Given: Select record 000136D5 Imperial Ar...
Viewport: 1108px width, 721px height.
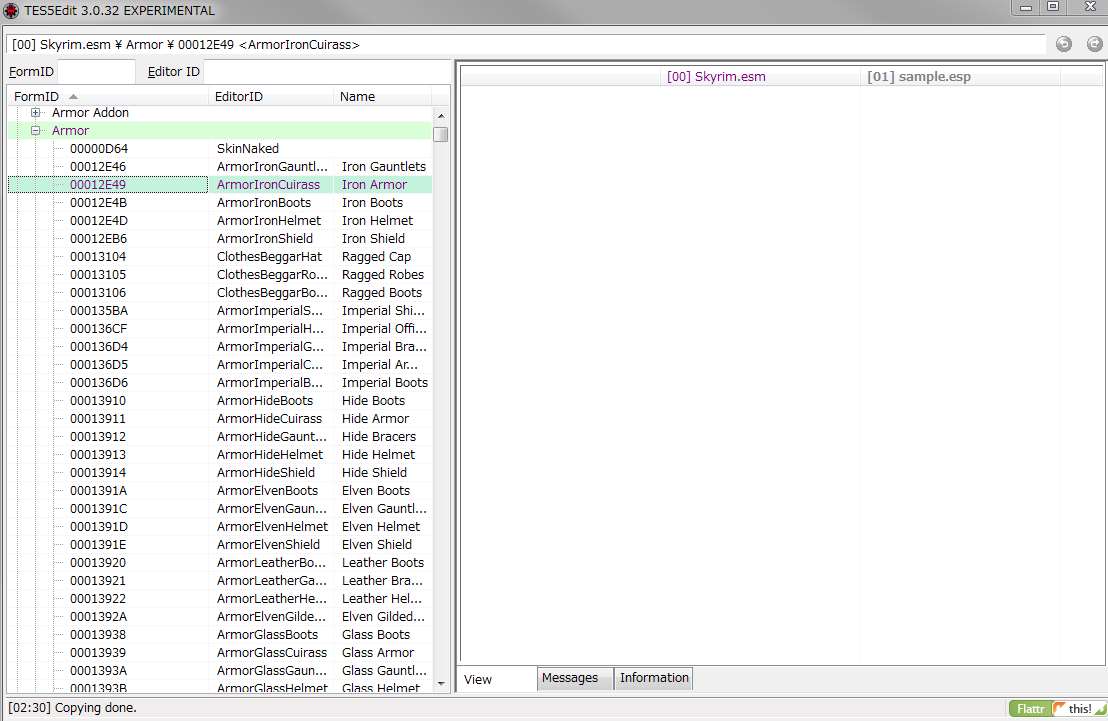Looking at the screenshot, I should point(220,365).
